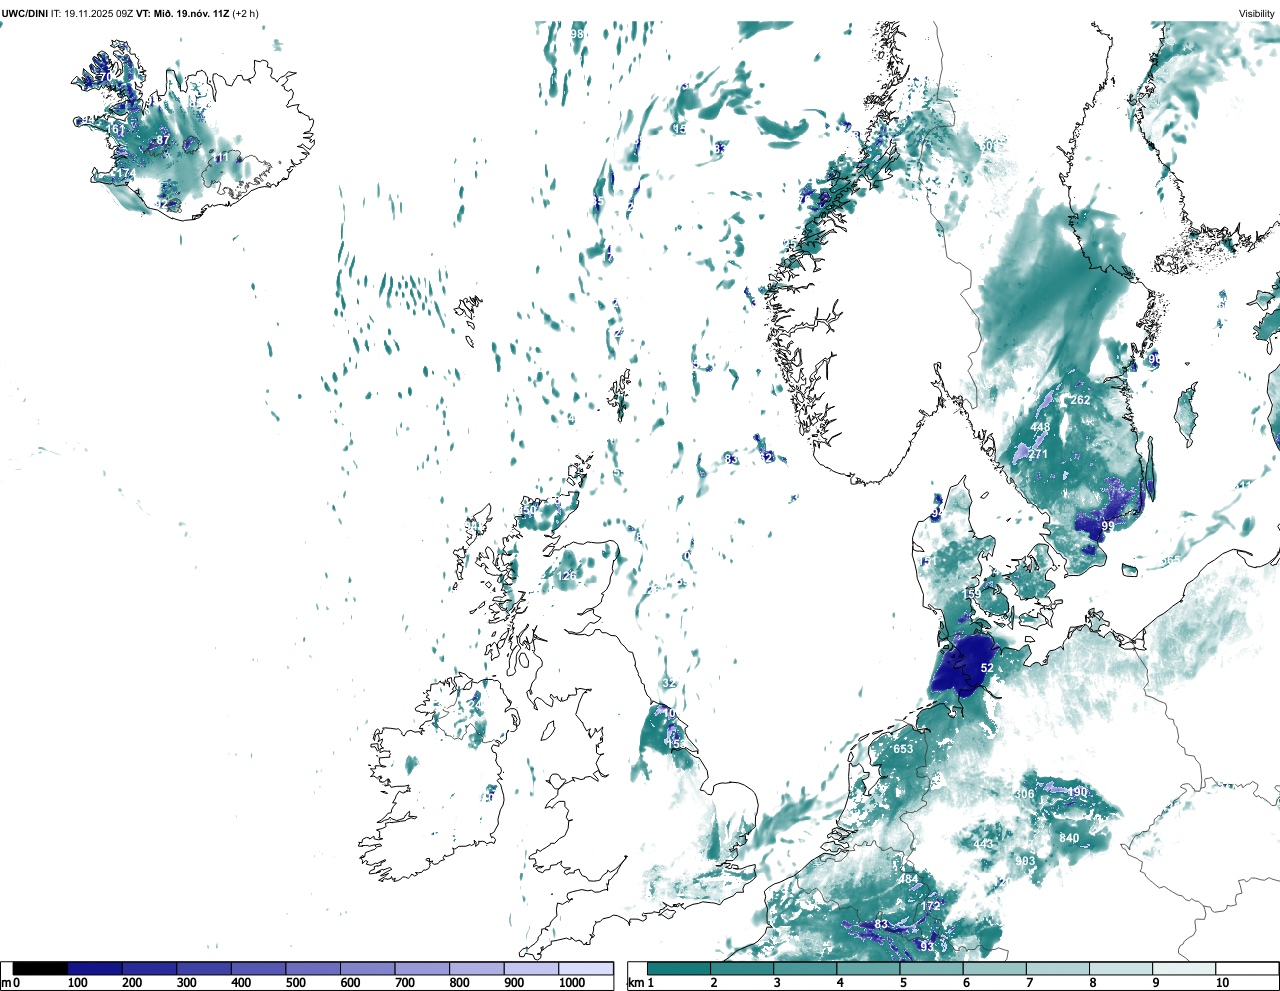The width and height of the screenshot is (1280, 991).
Task: Click the '(+2 h)' forecast offset text
Action: click(x=245, y=13)
